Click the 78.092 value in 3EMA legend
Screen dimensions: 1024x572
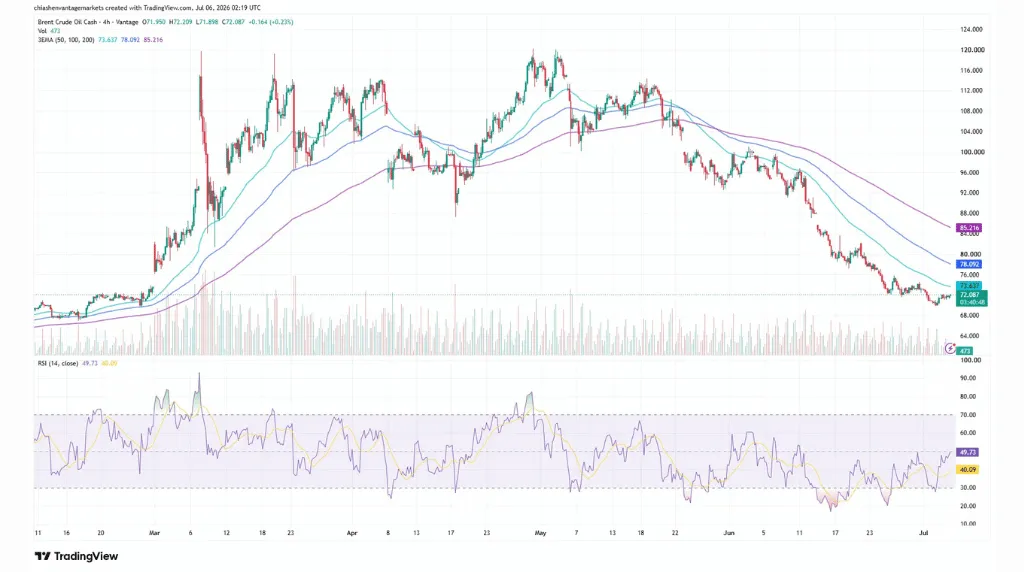pos(131,40)
